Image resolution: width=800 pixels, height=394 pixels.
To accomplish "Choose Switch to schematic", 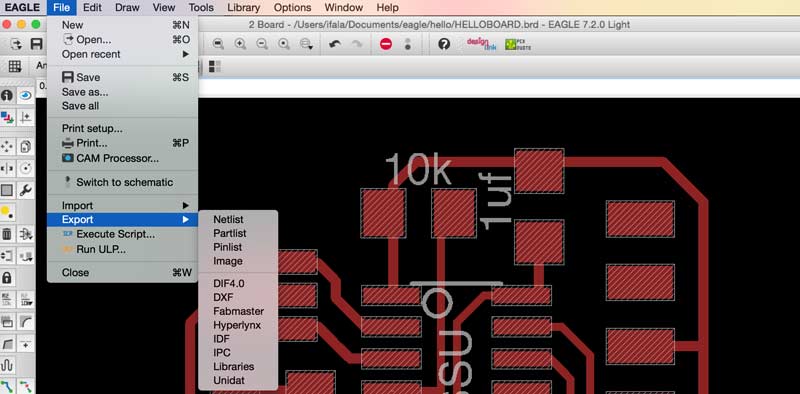I will [124, 182].
